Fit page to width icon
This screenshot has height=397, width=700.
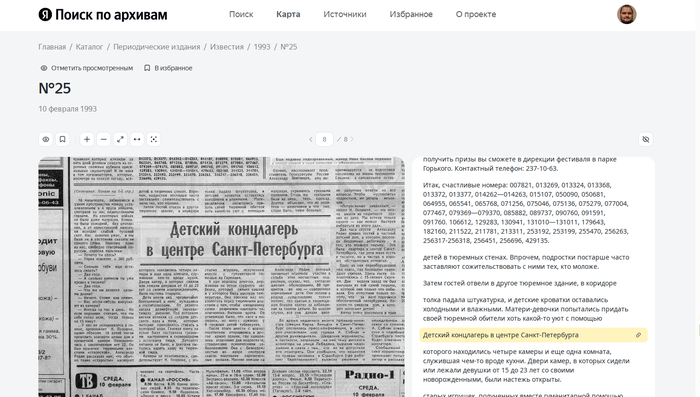pos(137,139)
